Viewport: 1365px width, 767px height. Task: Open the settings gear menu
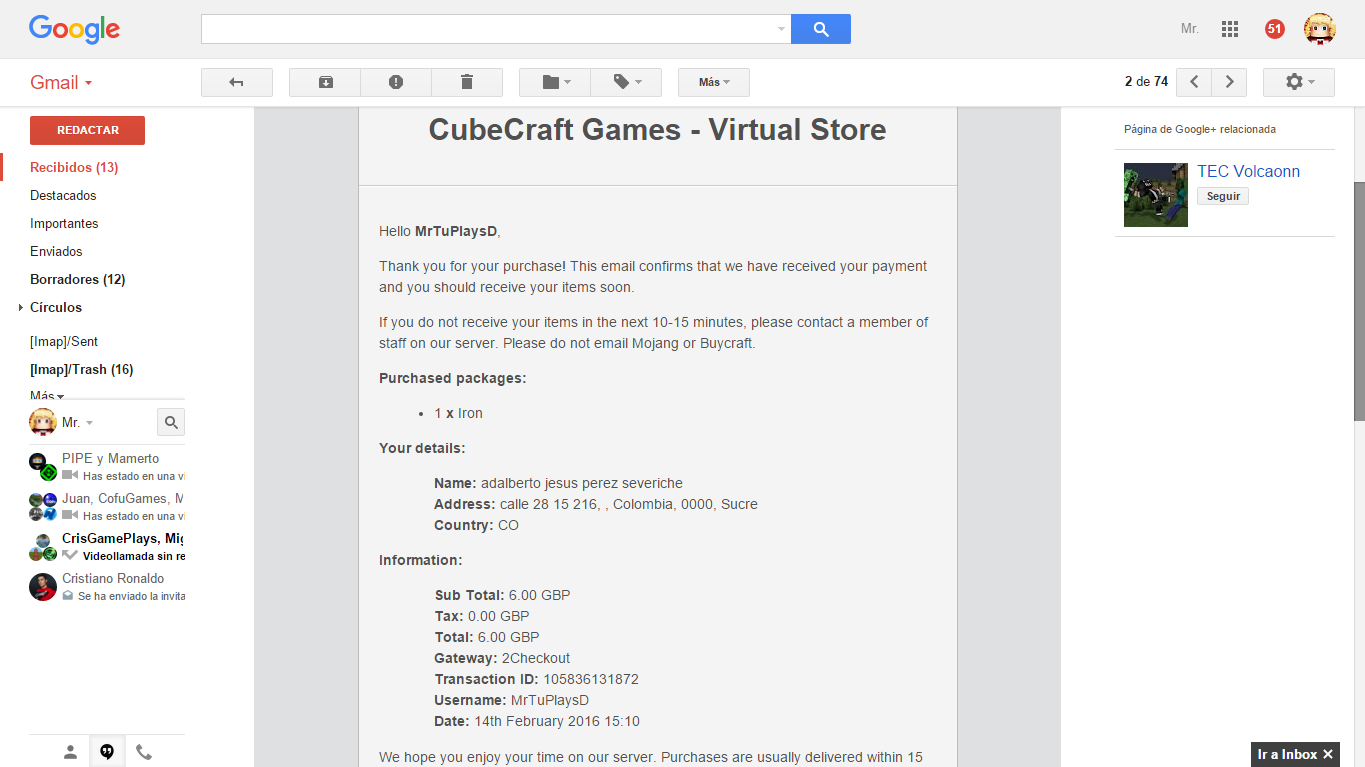[1299, 82]
